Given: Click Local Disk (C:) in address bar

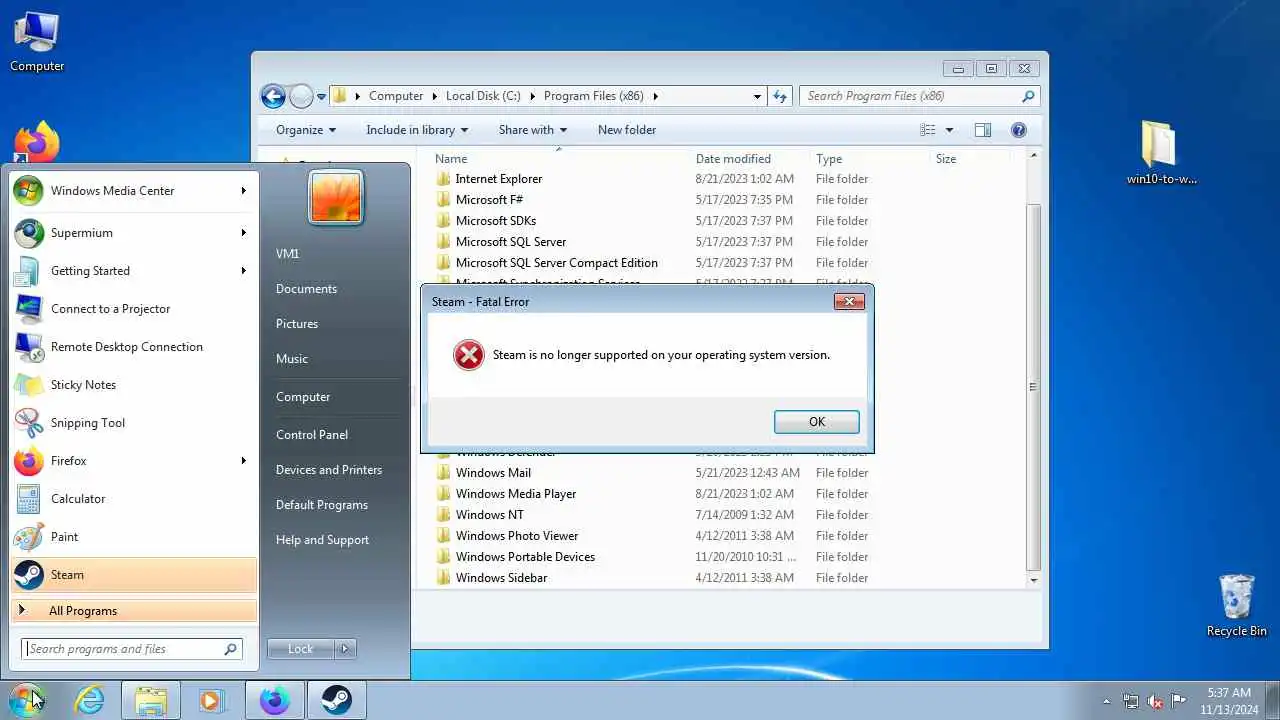Looking at the screenshot, I should (x=483, y=96).
